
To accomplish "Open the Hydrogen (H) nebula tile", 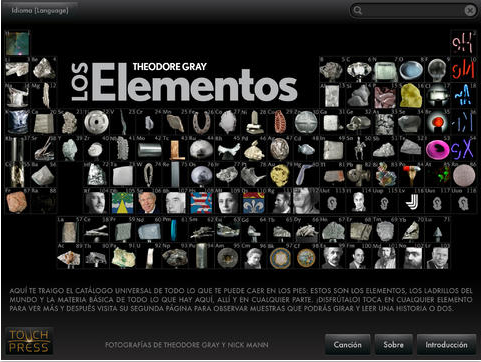I will [18, 43].
